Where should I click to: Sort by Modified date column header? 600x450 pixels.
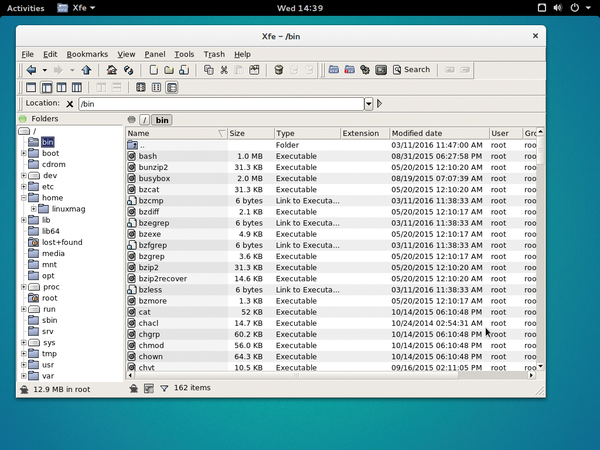(439, 133)
